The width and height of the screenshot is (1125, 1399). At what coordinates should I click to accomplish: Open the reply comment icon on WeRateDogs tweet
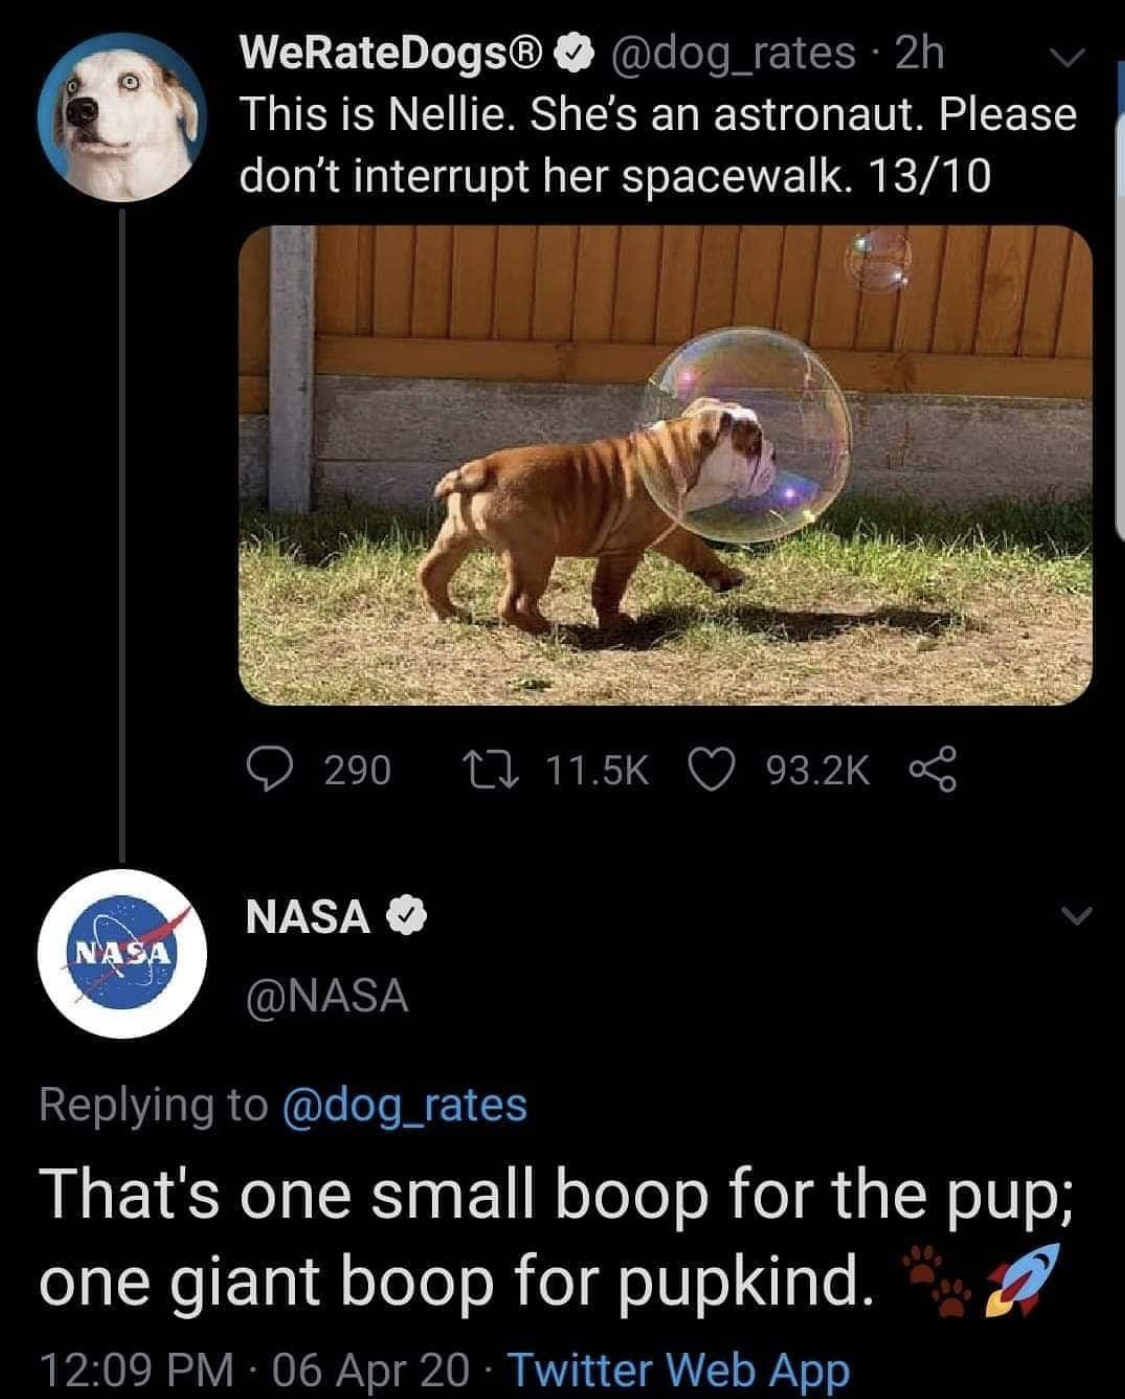pyautogui.click(x=268, y=770)
